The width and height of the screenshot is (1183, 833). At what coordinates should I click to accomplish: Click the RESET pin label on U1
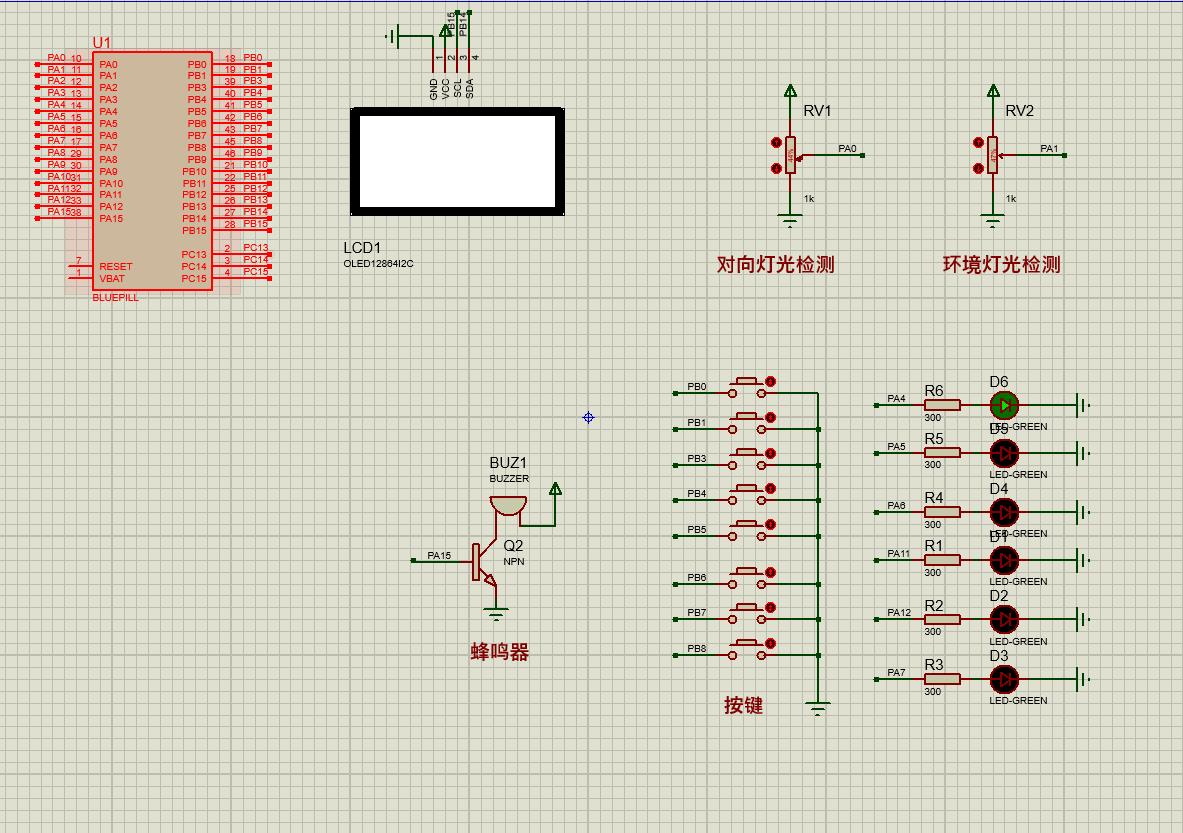tap(115, 266)
